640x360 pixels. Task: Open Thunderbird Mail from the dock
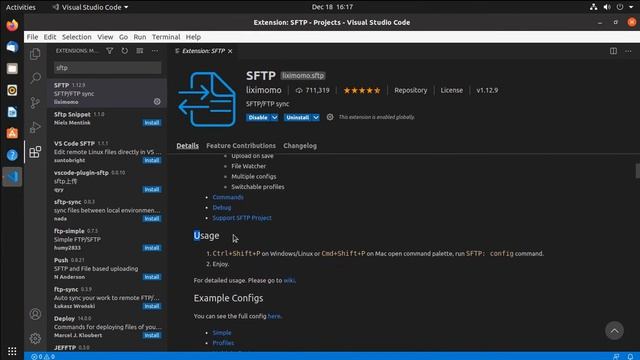click(x=12, y=47)
